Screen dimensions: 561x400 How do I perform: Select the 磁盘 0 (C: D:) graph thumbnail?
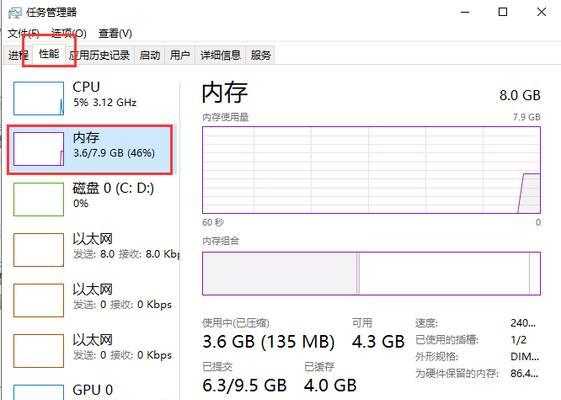coord(39,199)
